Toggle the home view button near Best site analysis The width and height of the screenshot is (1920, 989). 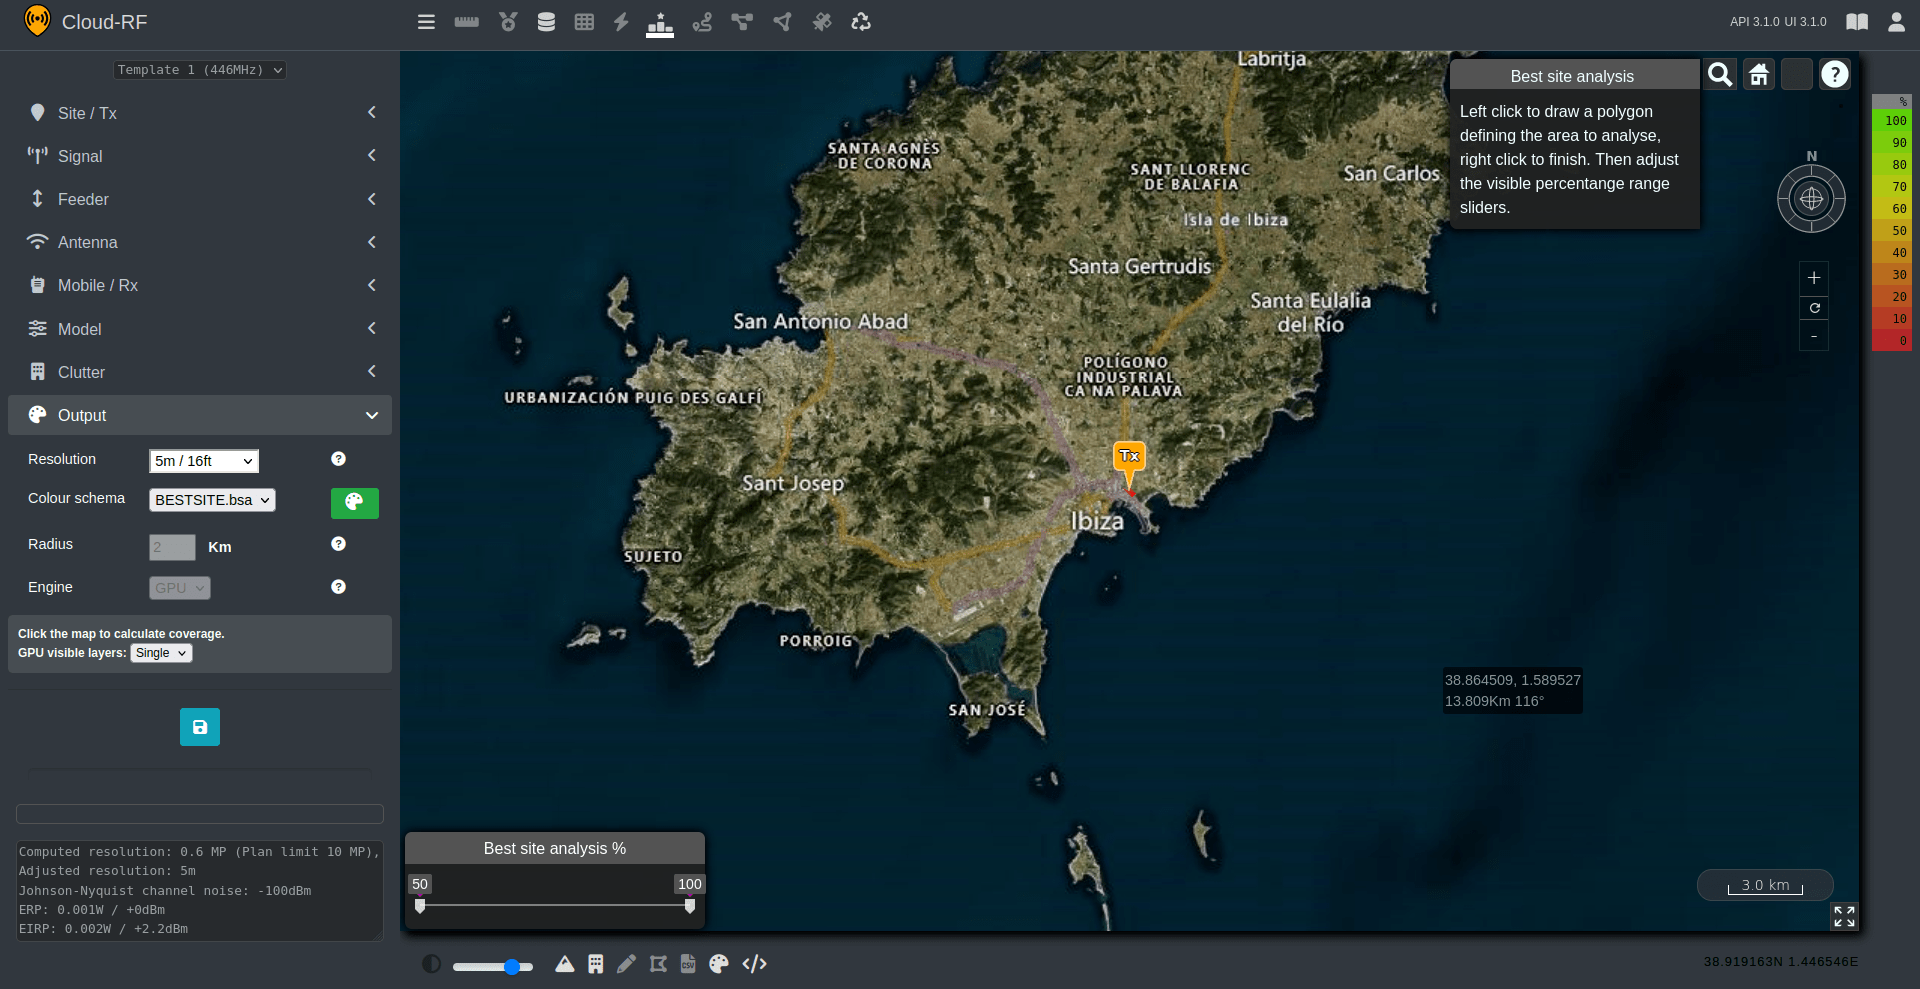pos(1759,73)
